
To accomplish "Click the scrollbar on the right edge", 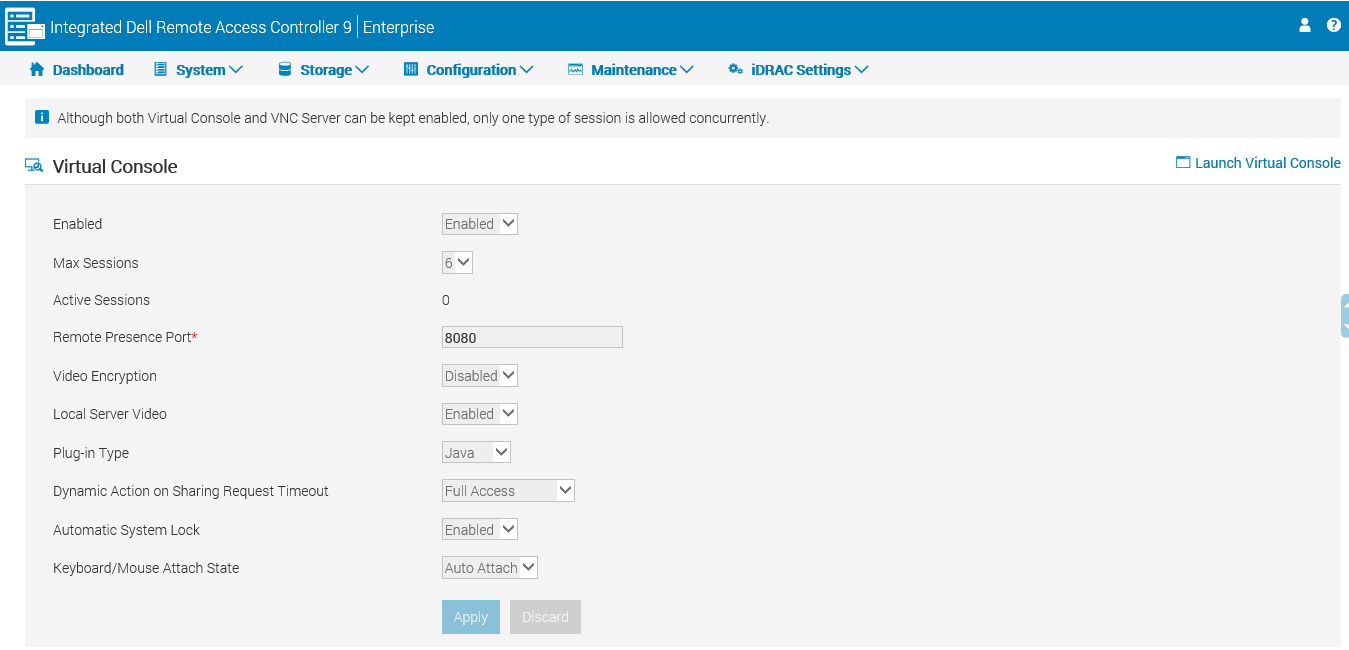I will point(1344,315).
